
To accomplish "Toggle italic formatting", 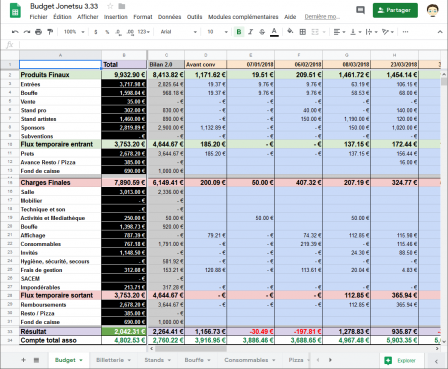I will pos(250,32).
